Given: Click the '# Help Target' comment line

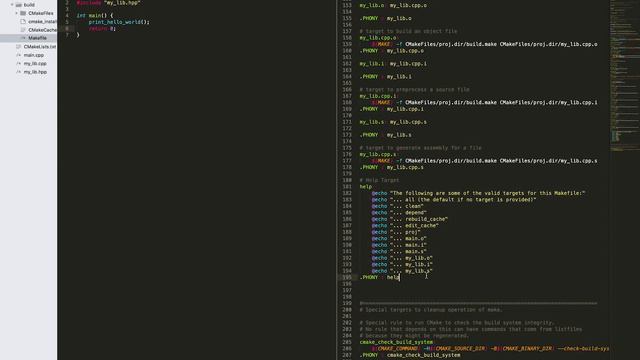Looking at the screenshot, I should click(379, 180).
